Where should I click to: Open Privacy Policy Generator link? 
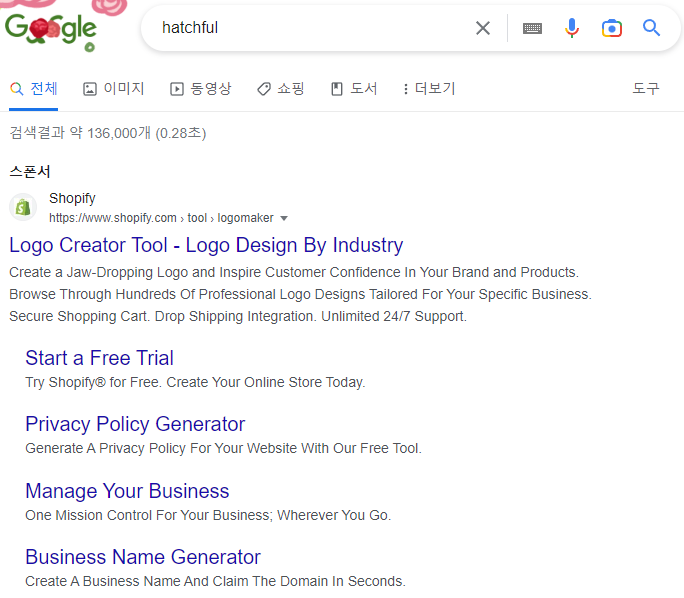coord(135,424)
